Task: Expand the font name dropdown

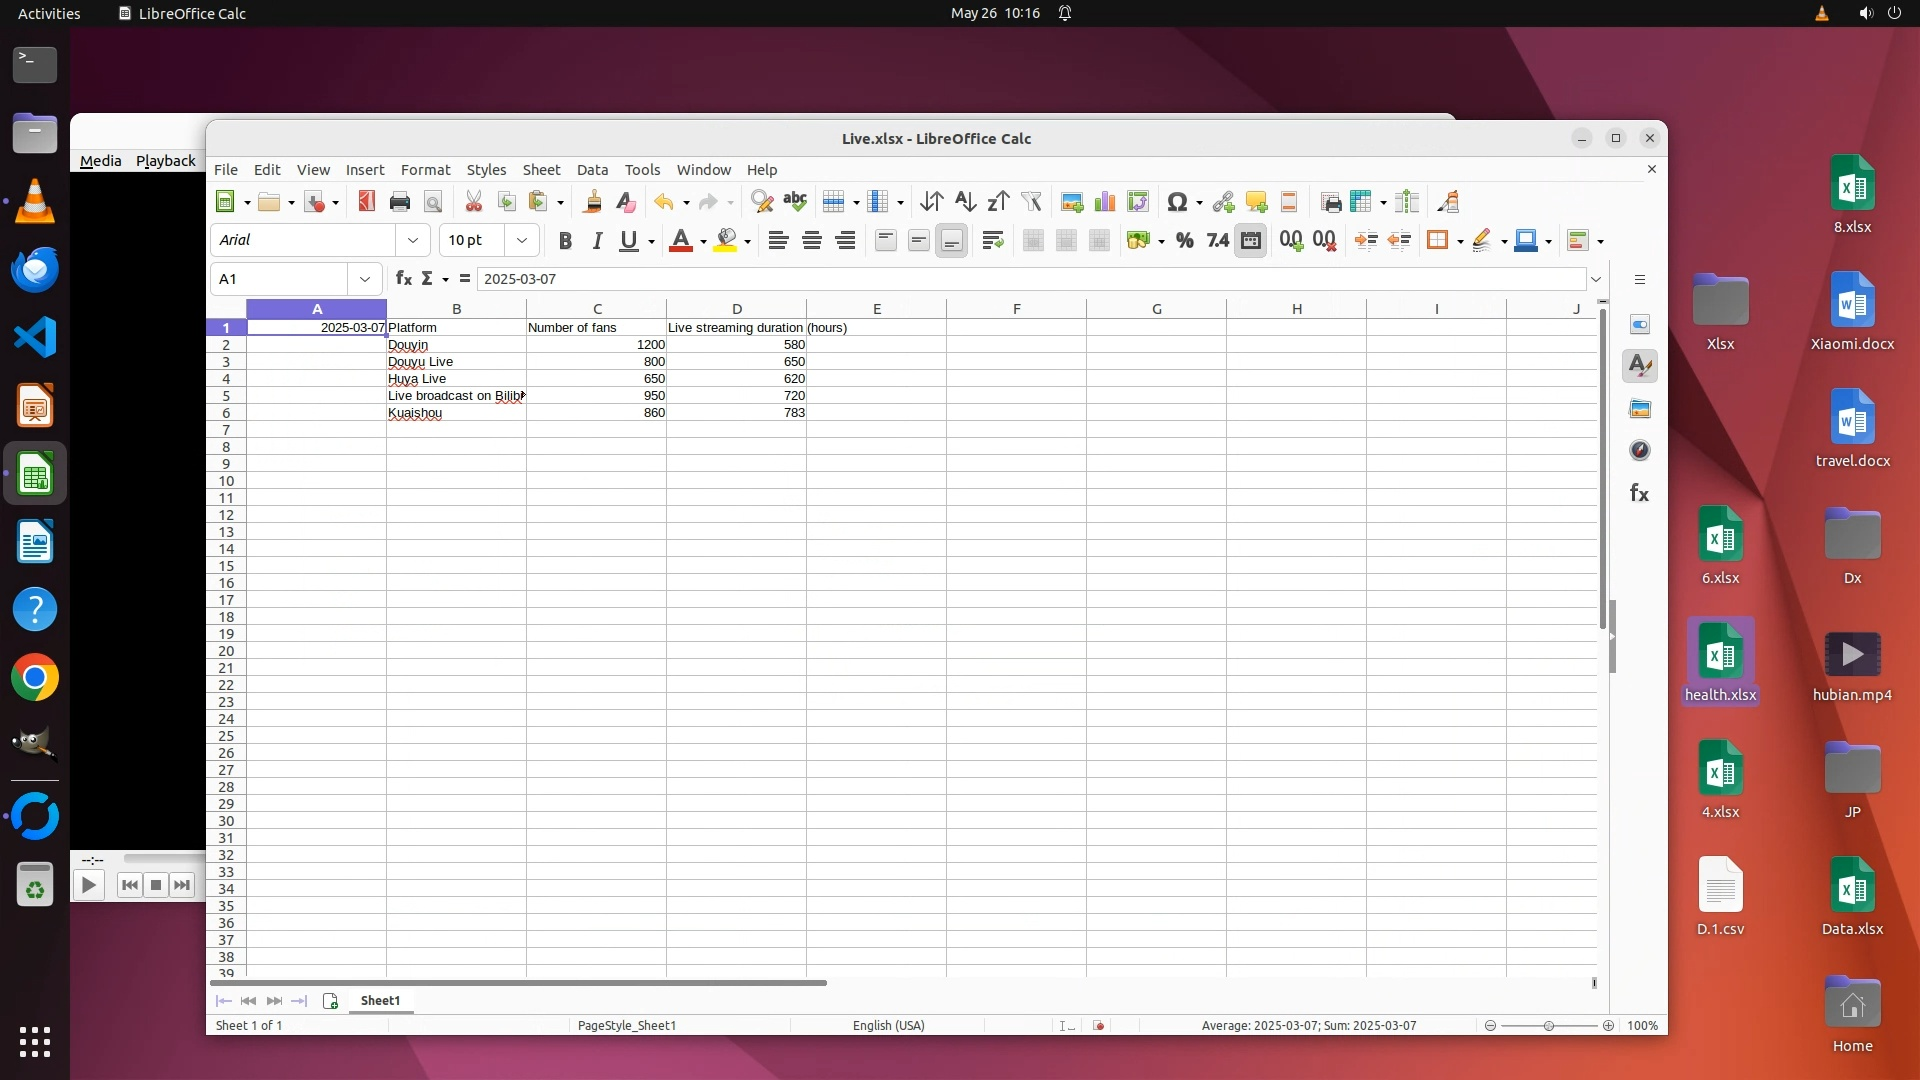Action: click(x=413, y=240)
